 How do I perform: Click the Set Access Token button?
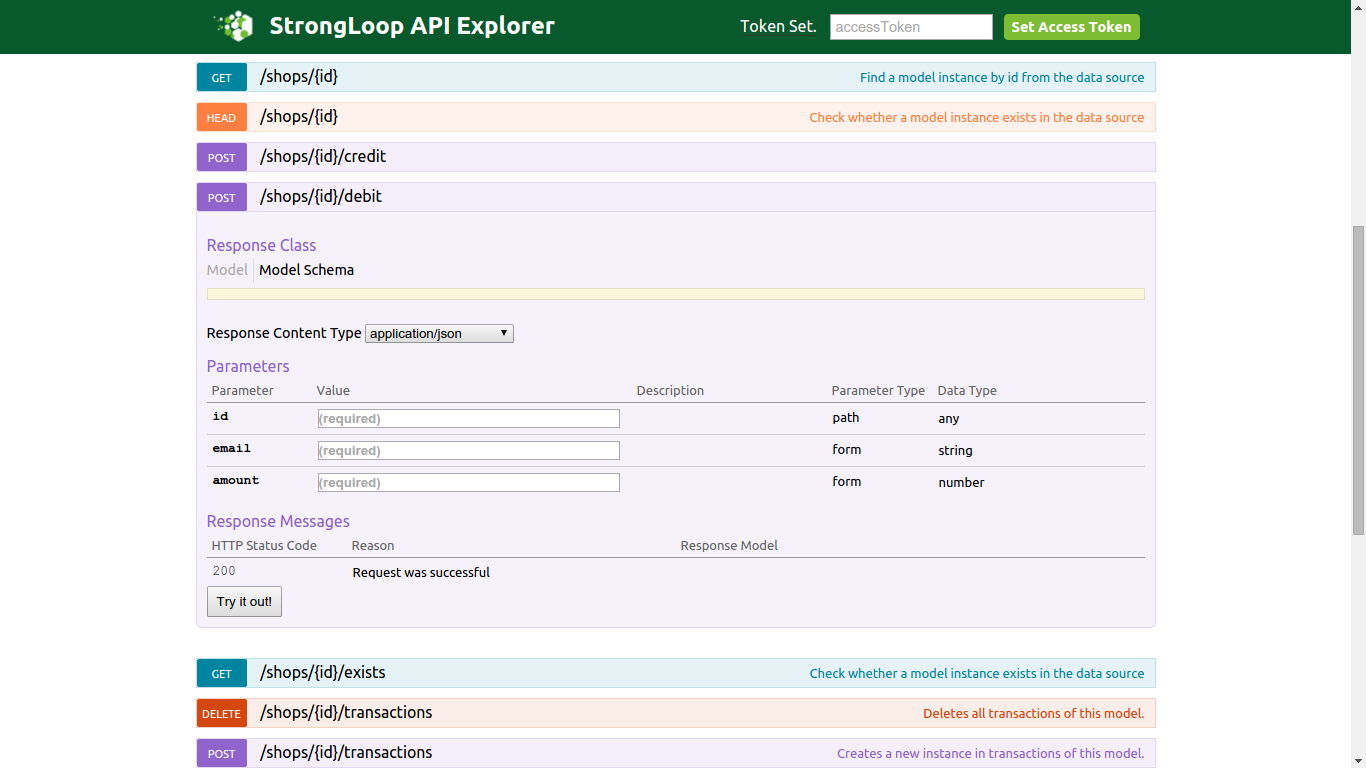pos(1071,27)
